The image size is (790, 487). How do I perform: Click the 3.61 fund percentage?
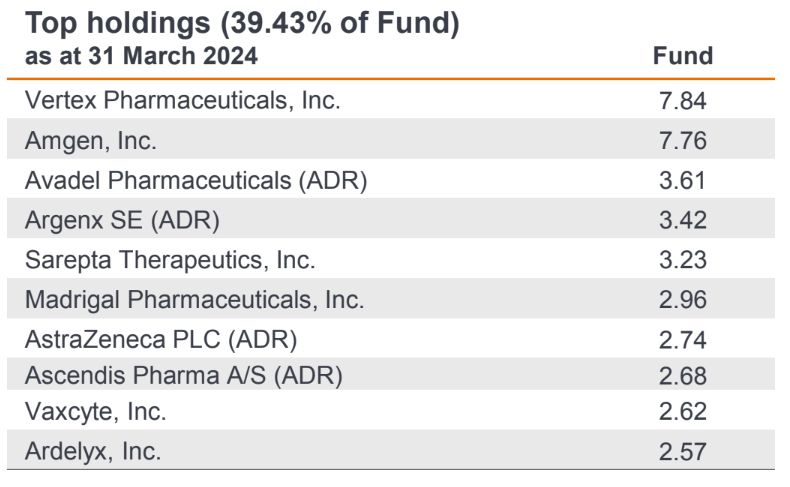click(x=682, y=180)
